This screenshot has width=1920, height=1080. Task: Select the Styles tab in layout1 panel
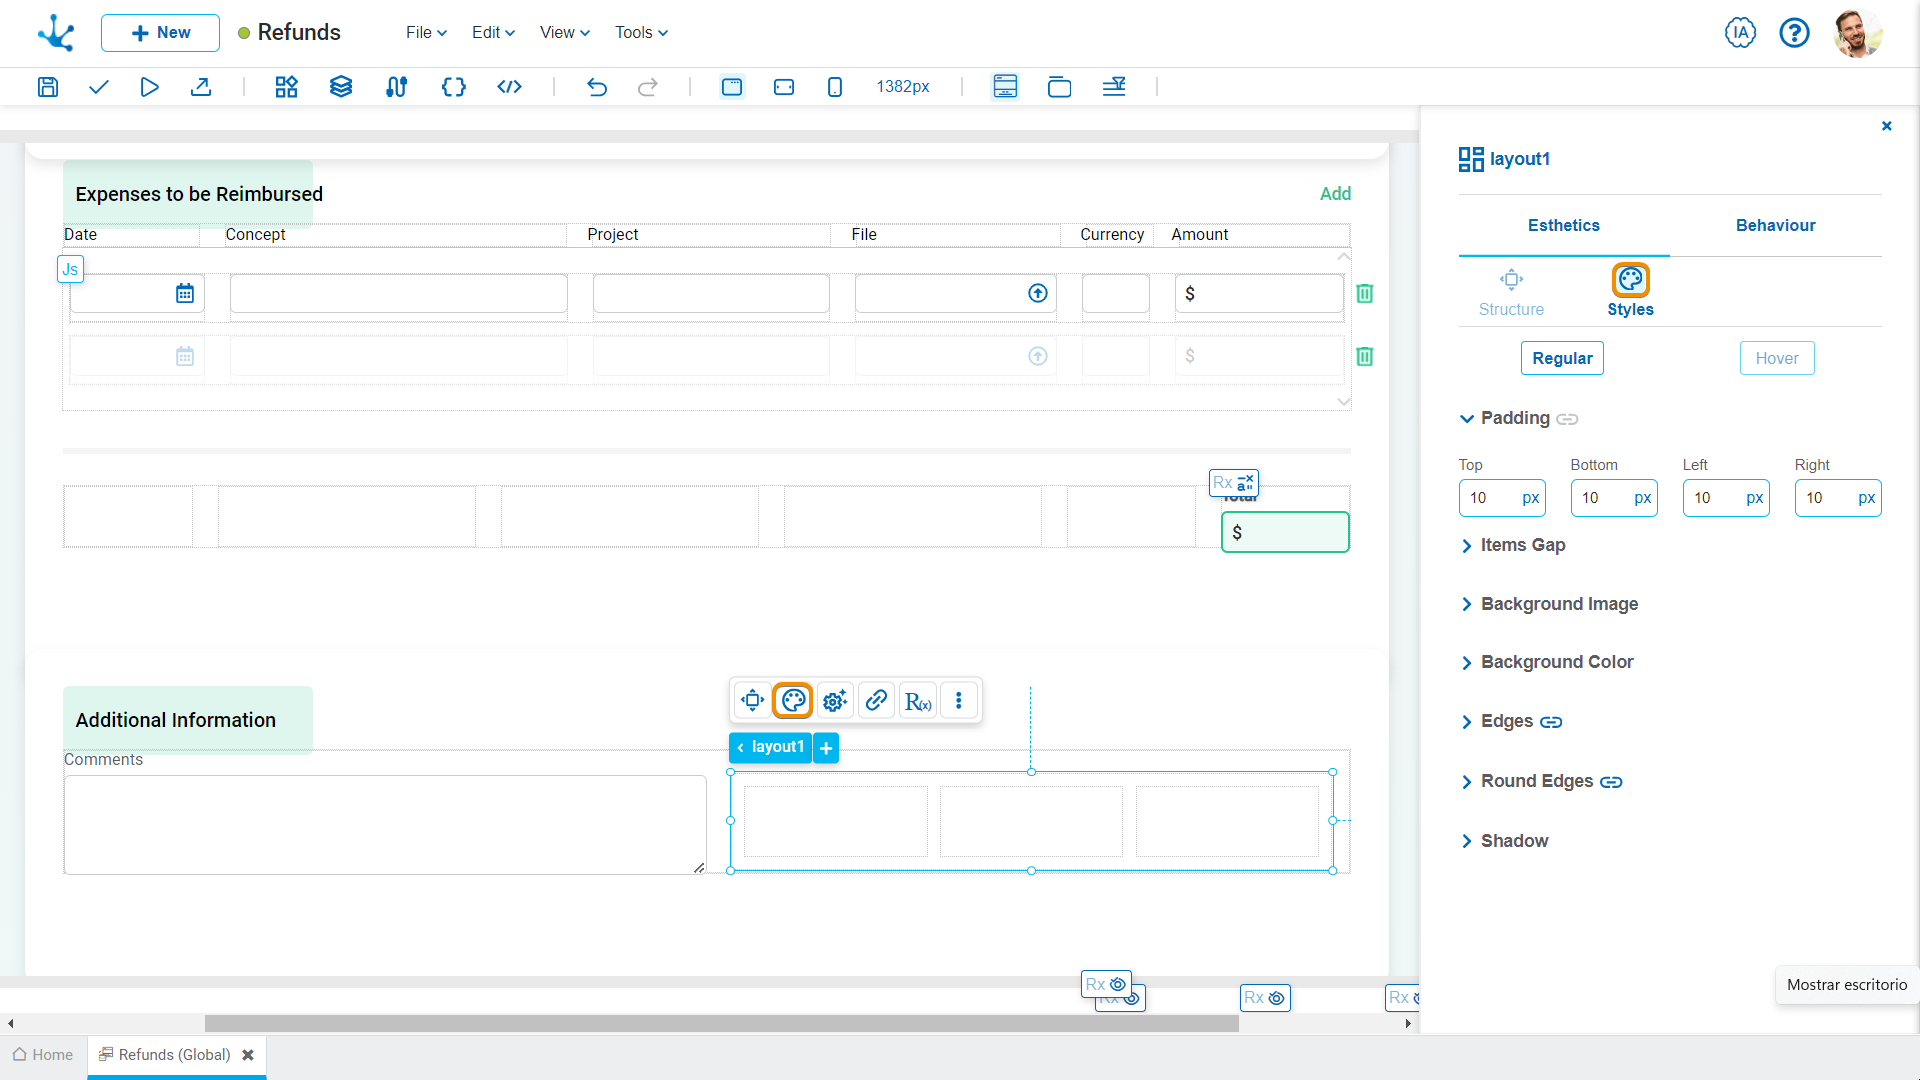tap(1630, 290)
